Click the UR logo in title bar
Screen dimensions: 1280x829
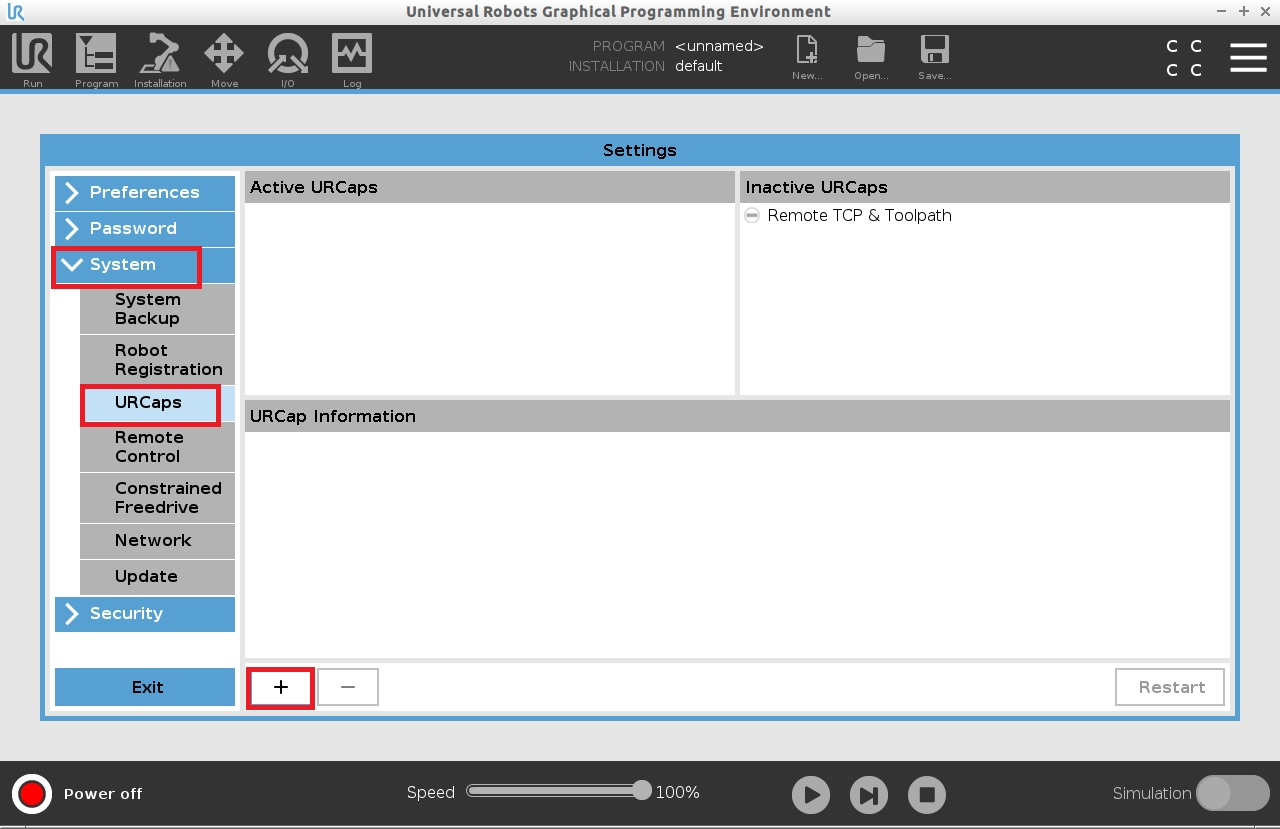[15, 12]
